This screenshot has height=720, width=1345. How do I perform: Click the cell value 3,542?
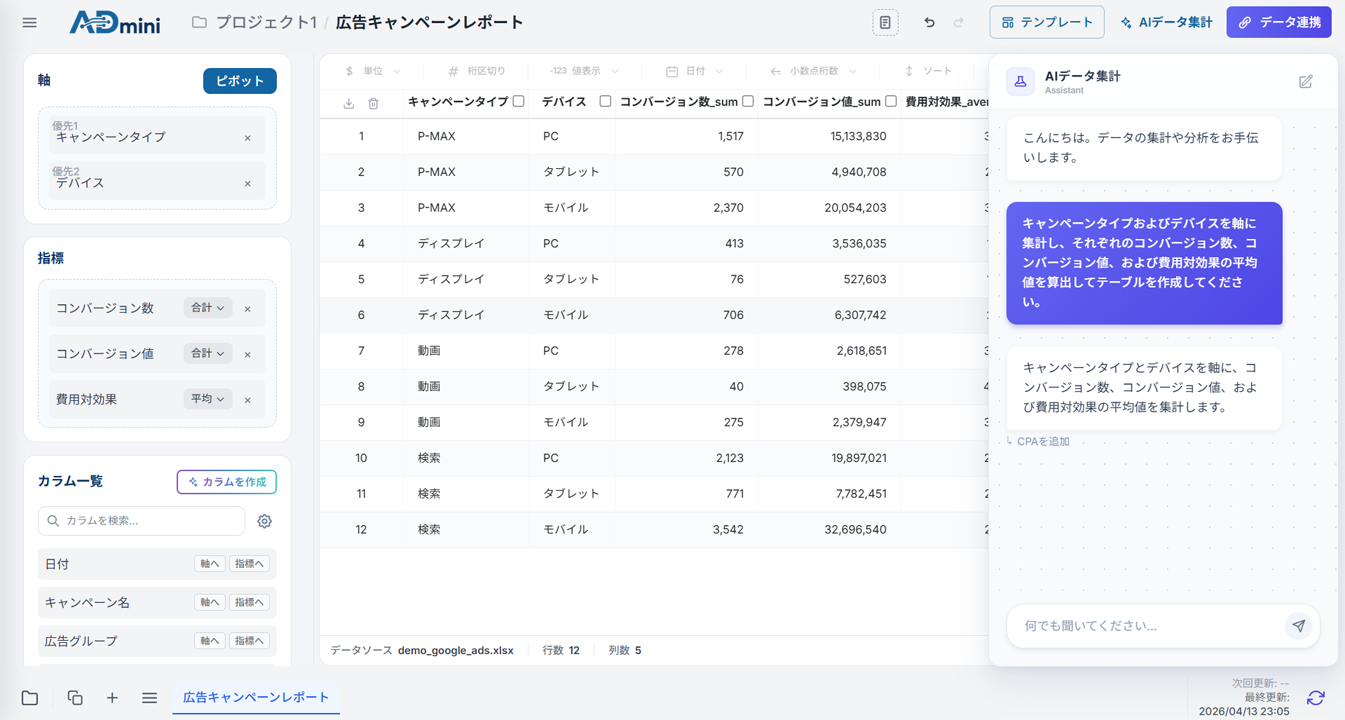(728, 530)
